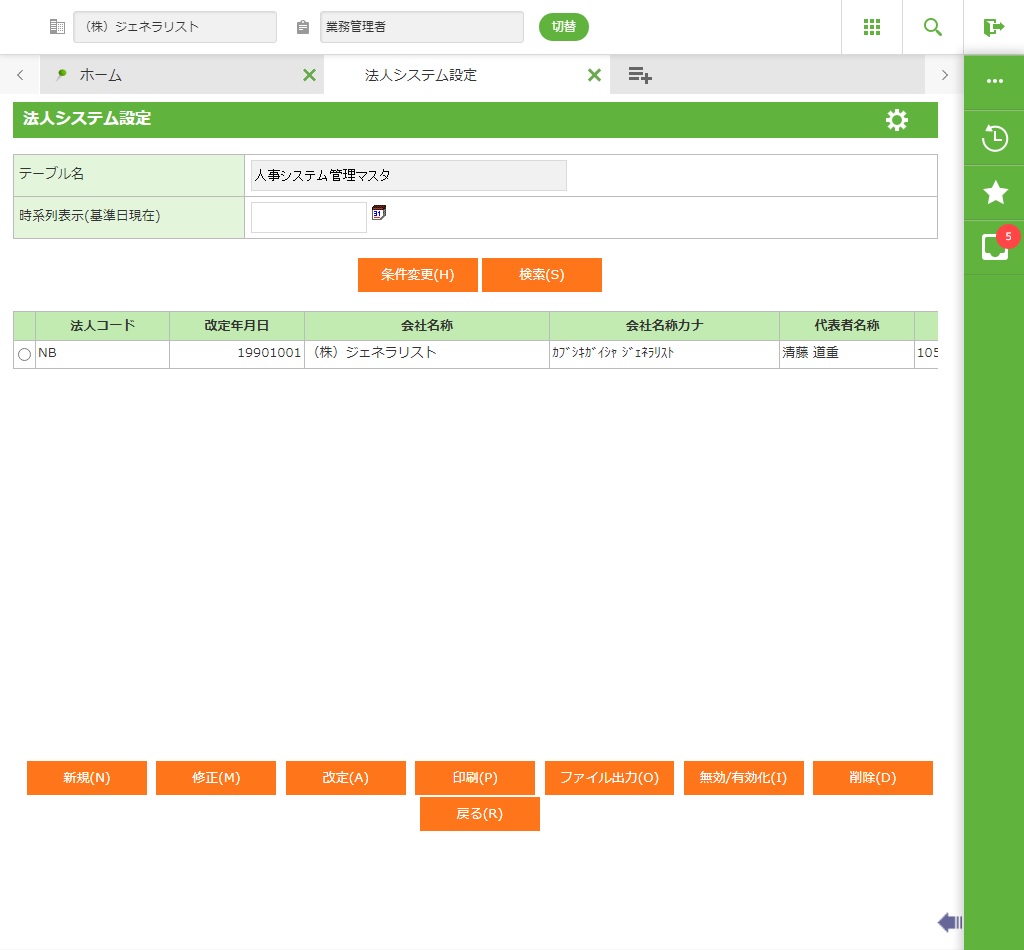Expand the sidebar three-dots menu

coord(994,81)
